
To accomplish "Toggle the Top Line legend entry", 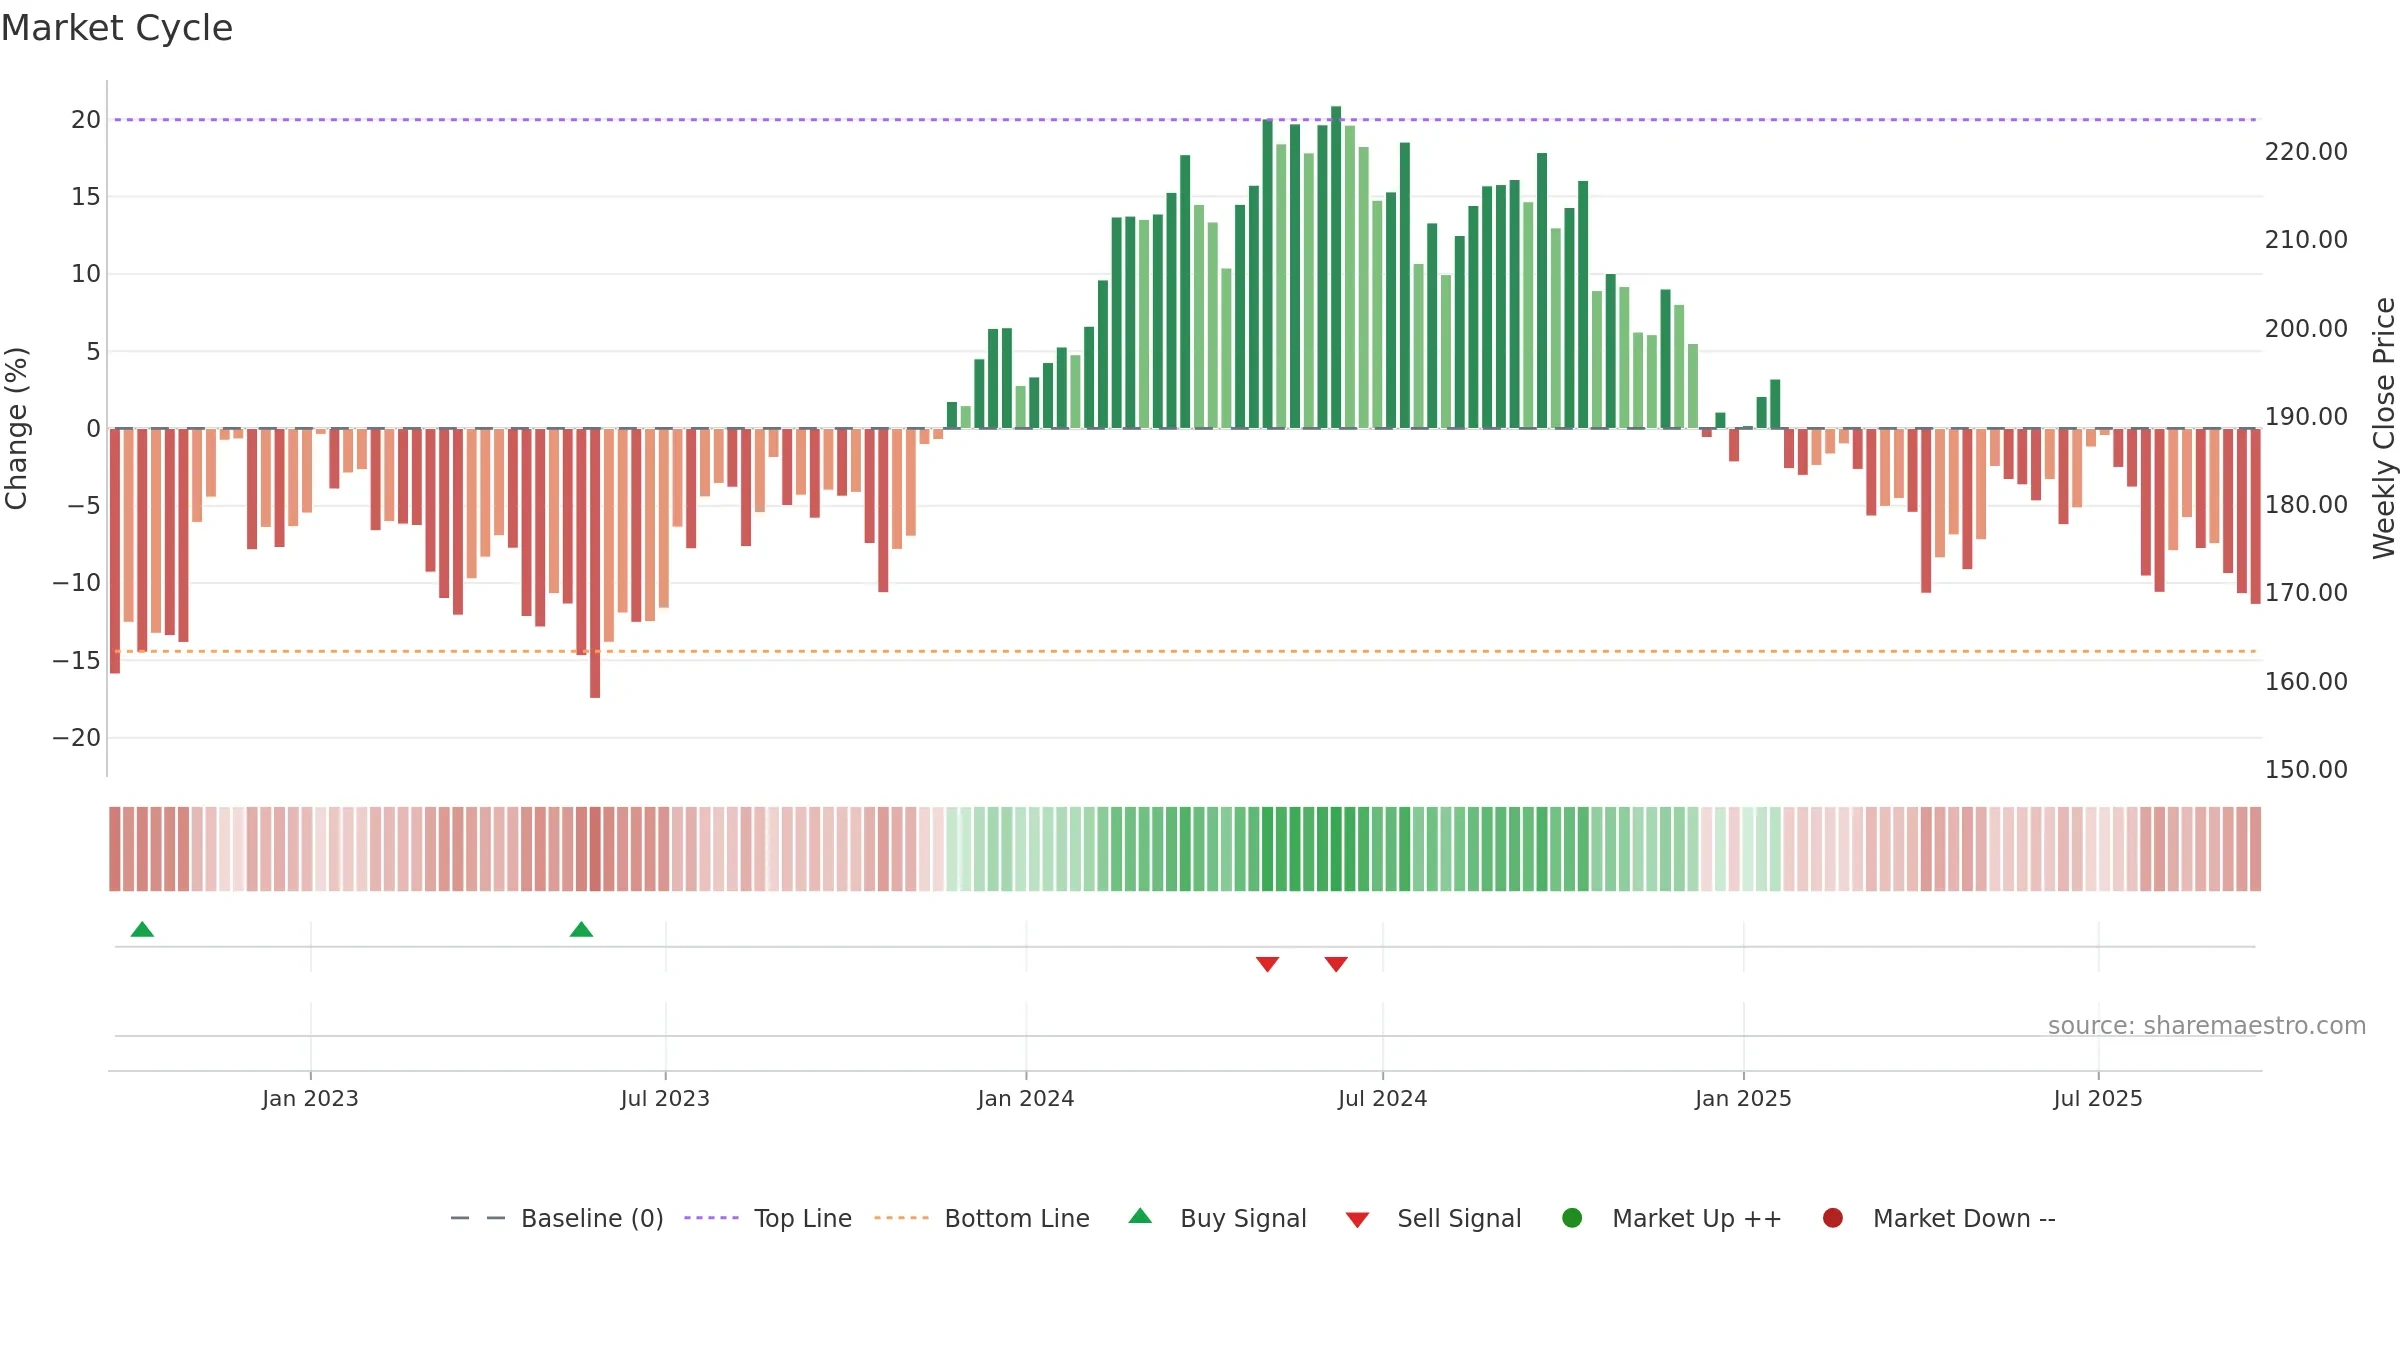I will click(x=768, y=1218).
